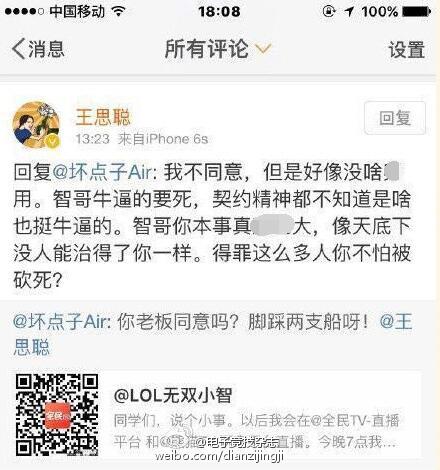Tap the @王思聪 mention in quoted comment
The height and width of the screenshot is (470, 440).
point(396,322)
